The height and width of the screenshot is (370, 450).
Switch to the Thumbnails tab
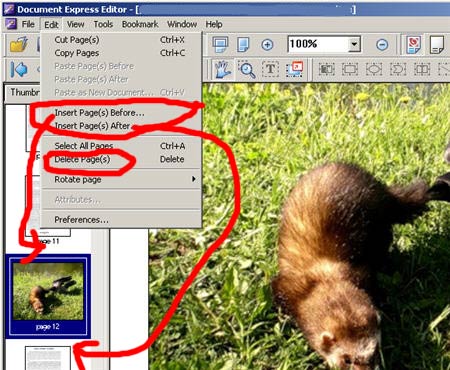[x=23, y=92]
